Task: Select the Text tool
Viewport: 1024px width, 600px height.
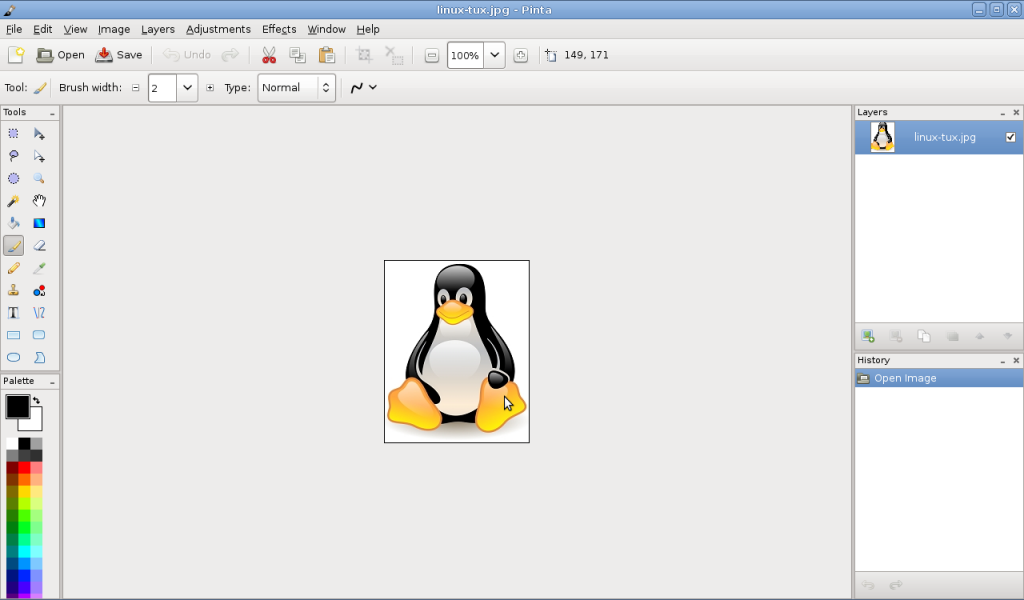Action: 14,313
